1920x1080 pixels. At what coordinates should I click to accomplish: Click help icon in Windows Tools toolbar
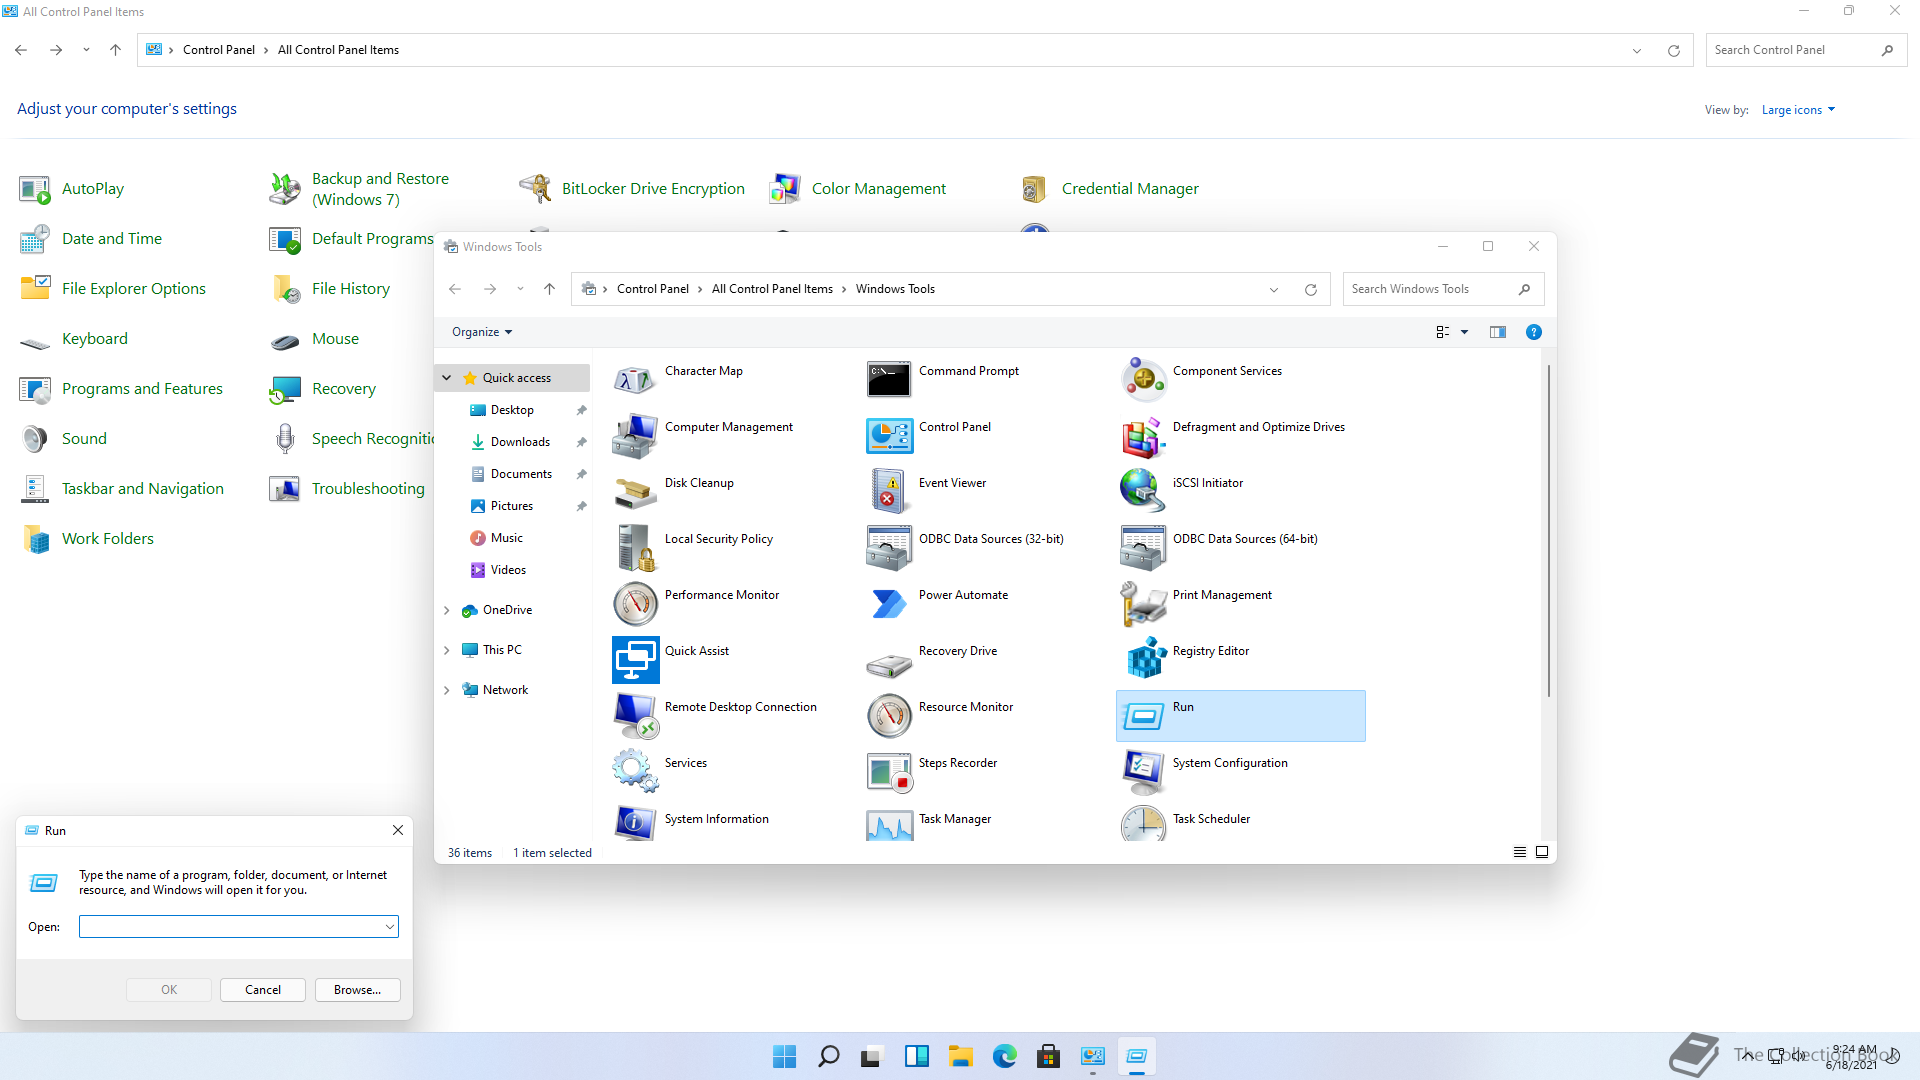coord(1533,332)
